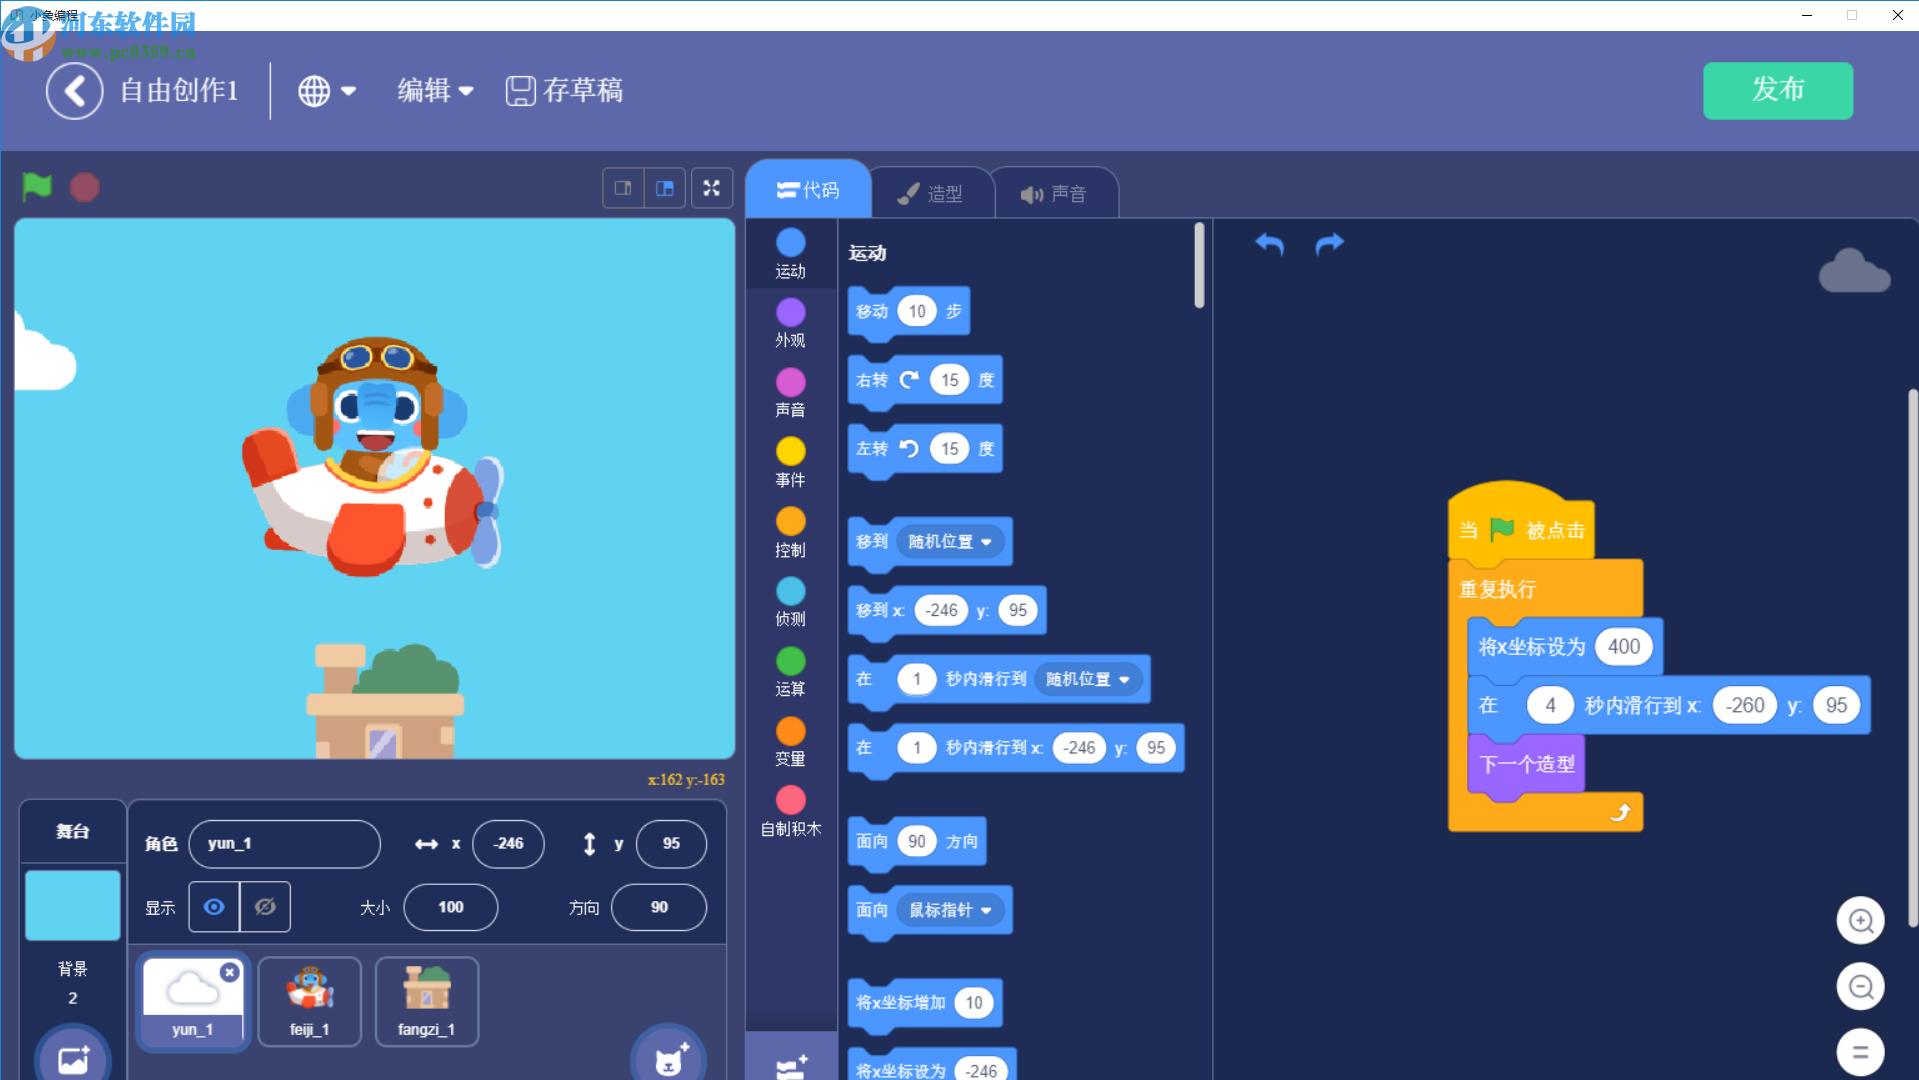
Task: Select the 事件 events category
Action: coord(790,463)
